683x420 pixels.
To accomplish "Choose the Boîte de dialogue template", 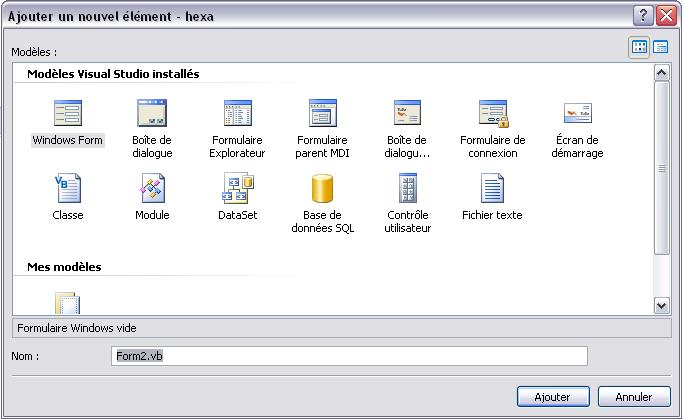I will point(152,113).
